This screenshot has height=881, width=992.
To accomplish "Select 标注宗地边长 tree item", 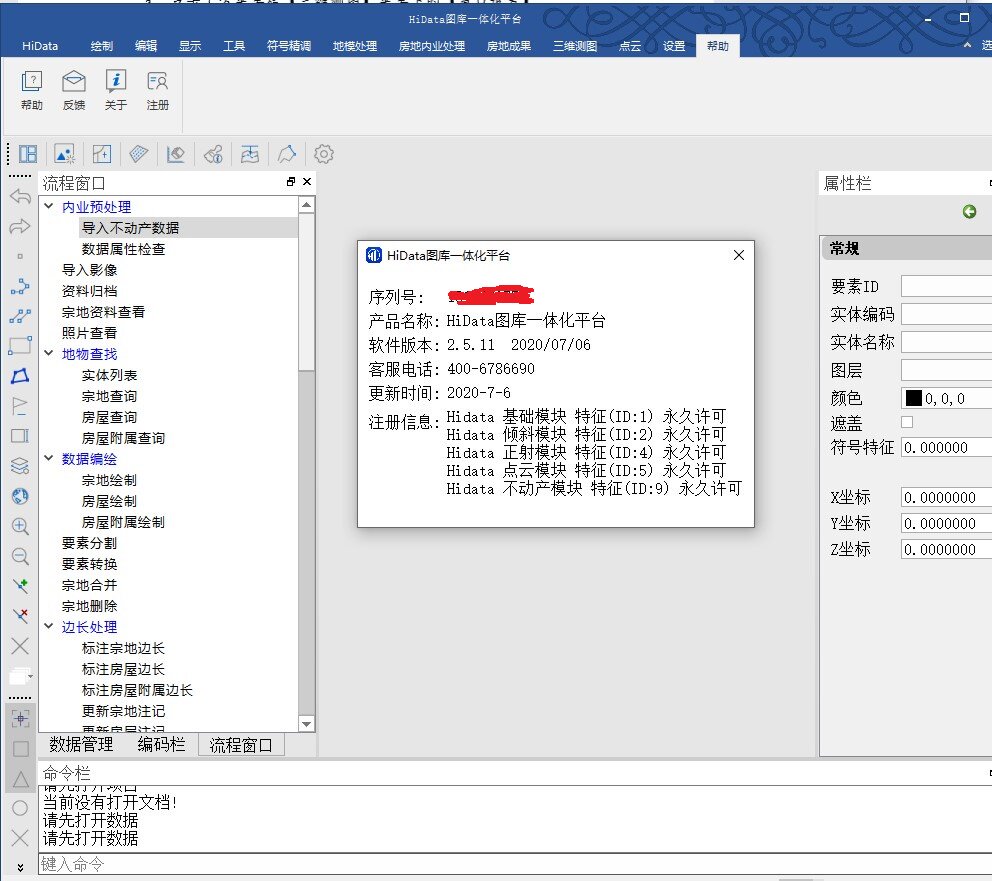I will pos(123,648).
